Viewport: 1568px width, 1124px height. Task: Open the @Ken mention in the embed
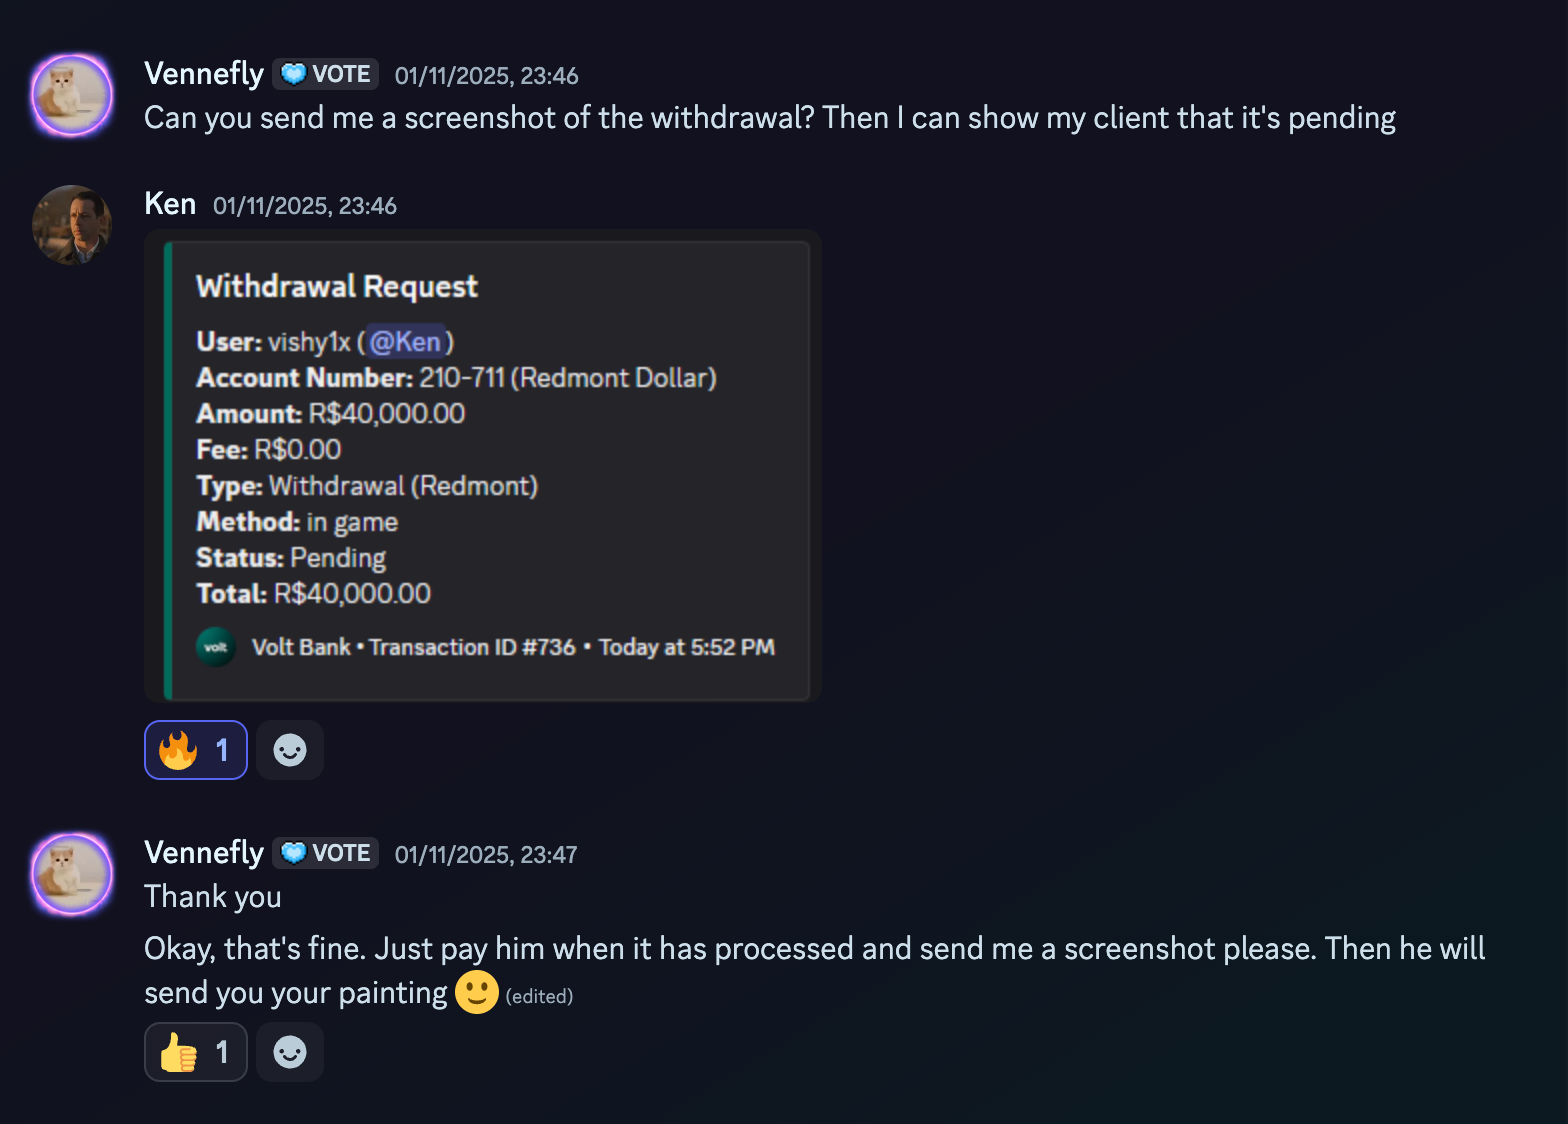405,341
